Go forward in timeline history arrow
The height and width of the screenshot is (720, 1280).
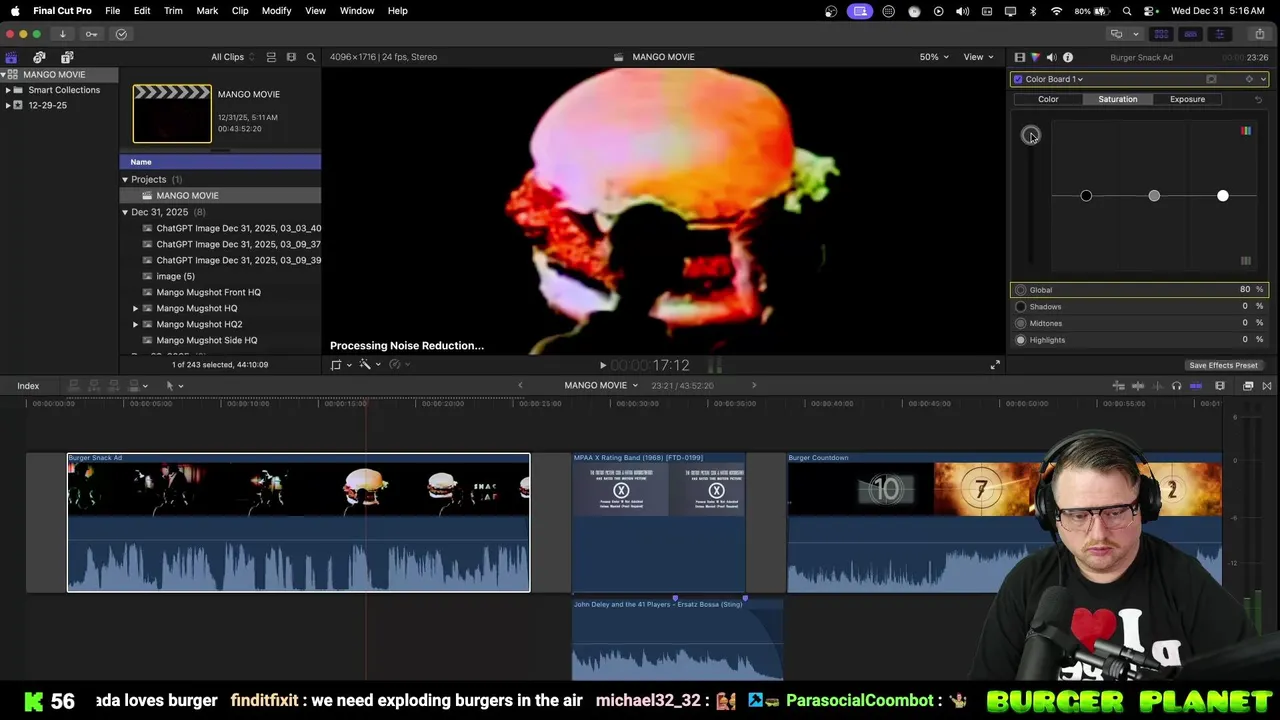point(754,386)
